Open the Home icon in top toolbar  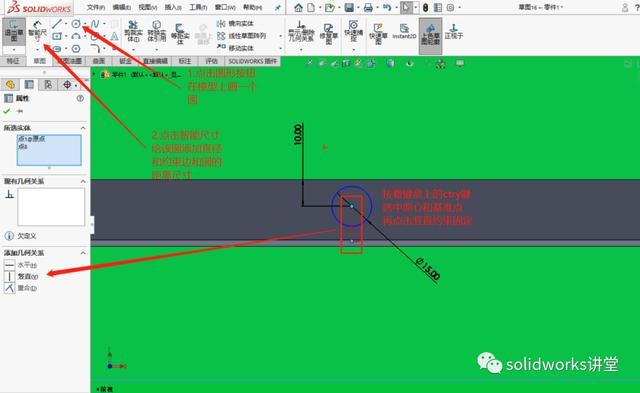[298, 7]
